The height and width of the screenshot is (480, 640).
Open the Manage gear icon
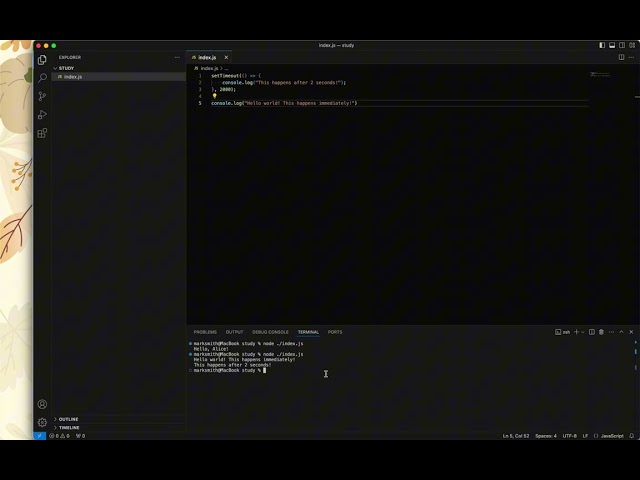[x=42, y=422]
